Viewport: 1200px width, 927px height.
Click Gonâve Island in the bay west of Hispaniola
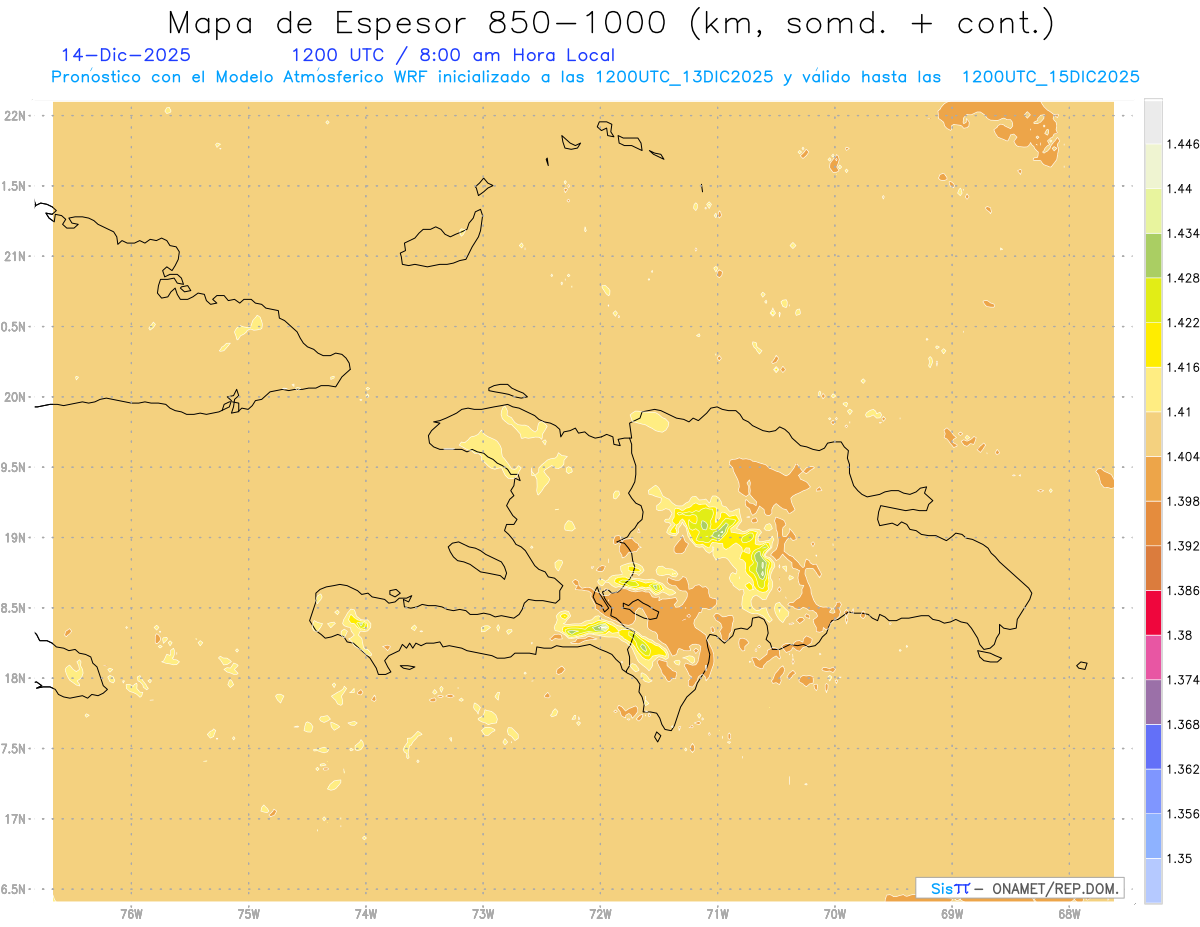click(x=477, y=559)
